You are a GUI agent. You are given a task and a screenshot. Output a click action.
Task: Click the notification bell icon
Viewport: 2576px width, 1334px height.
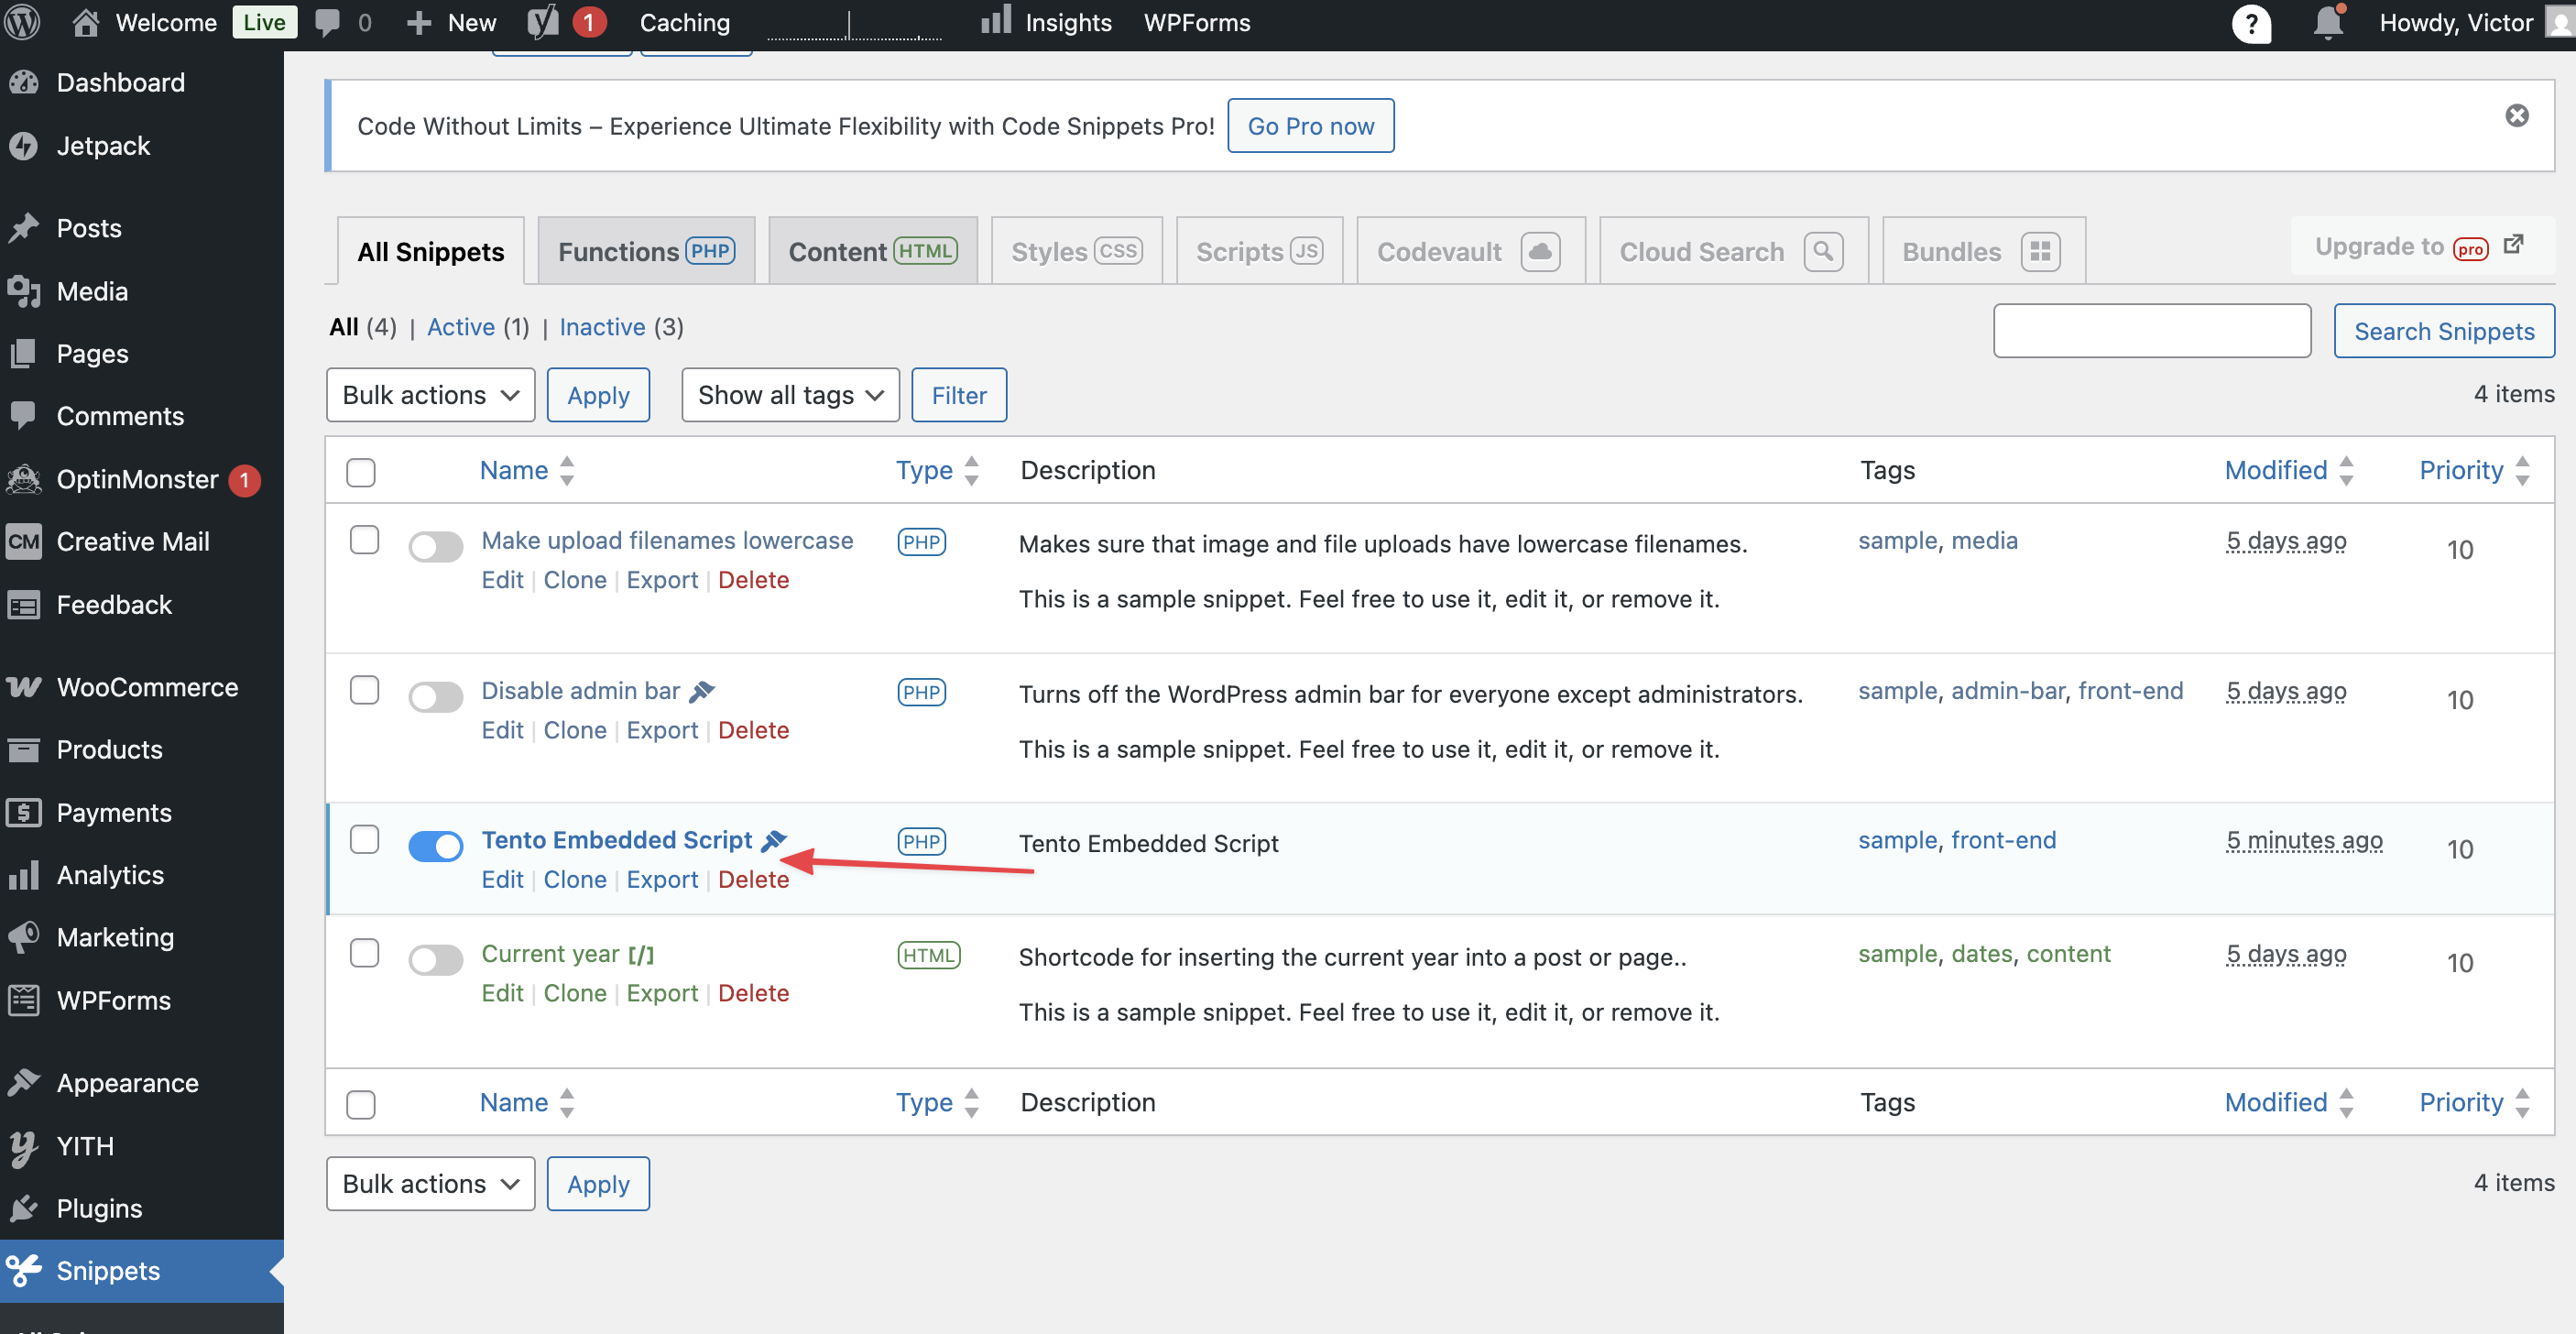2327,22
